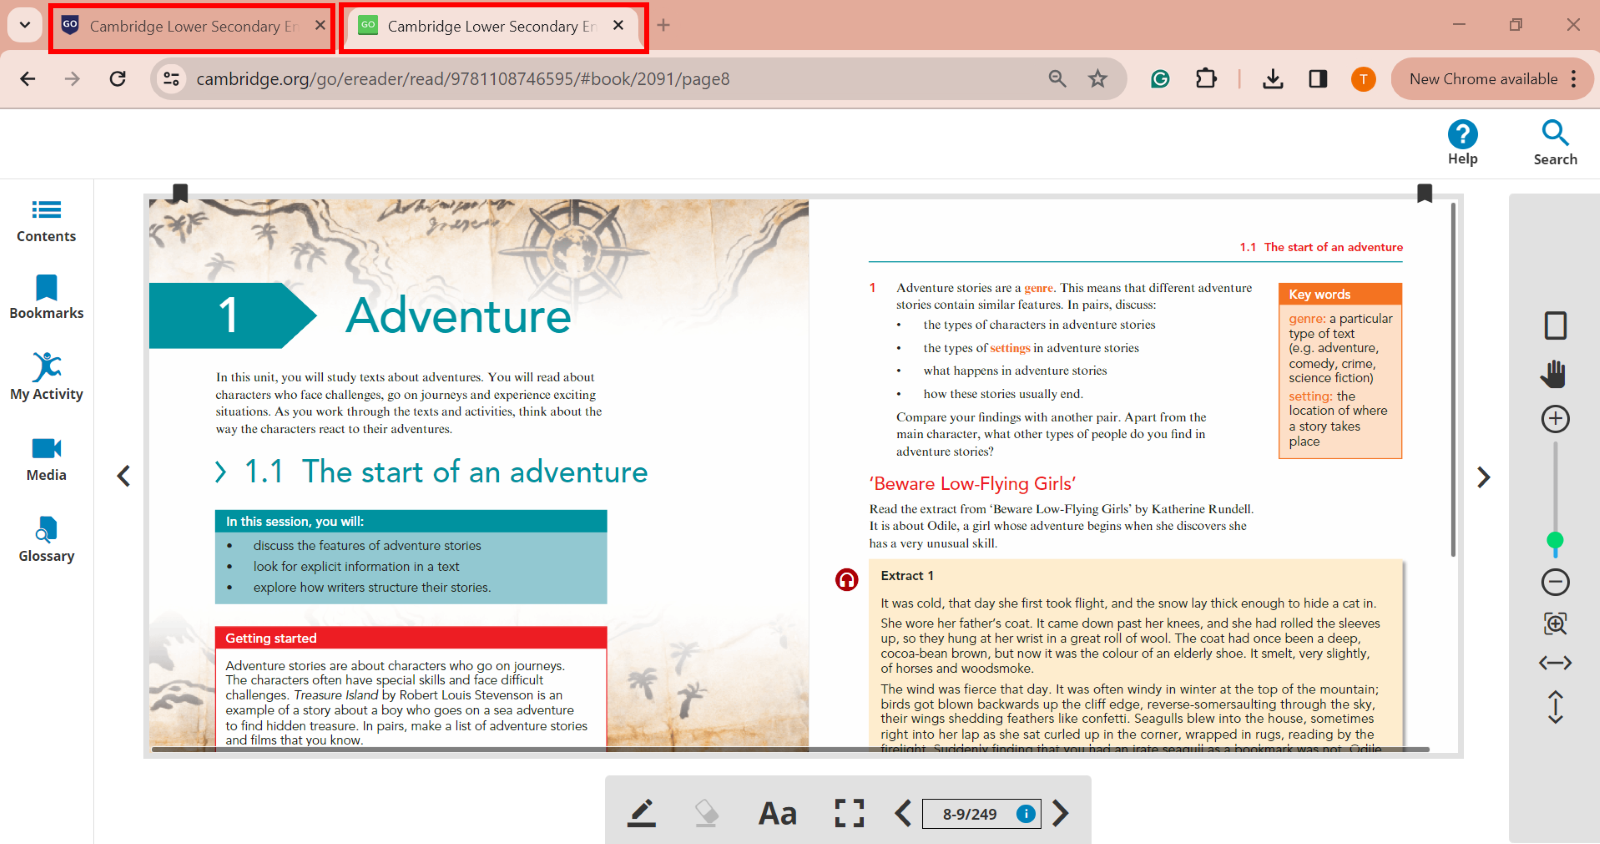
Task: Go to the next page using right arrow
Action: (1483, 477)
